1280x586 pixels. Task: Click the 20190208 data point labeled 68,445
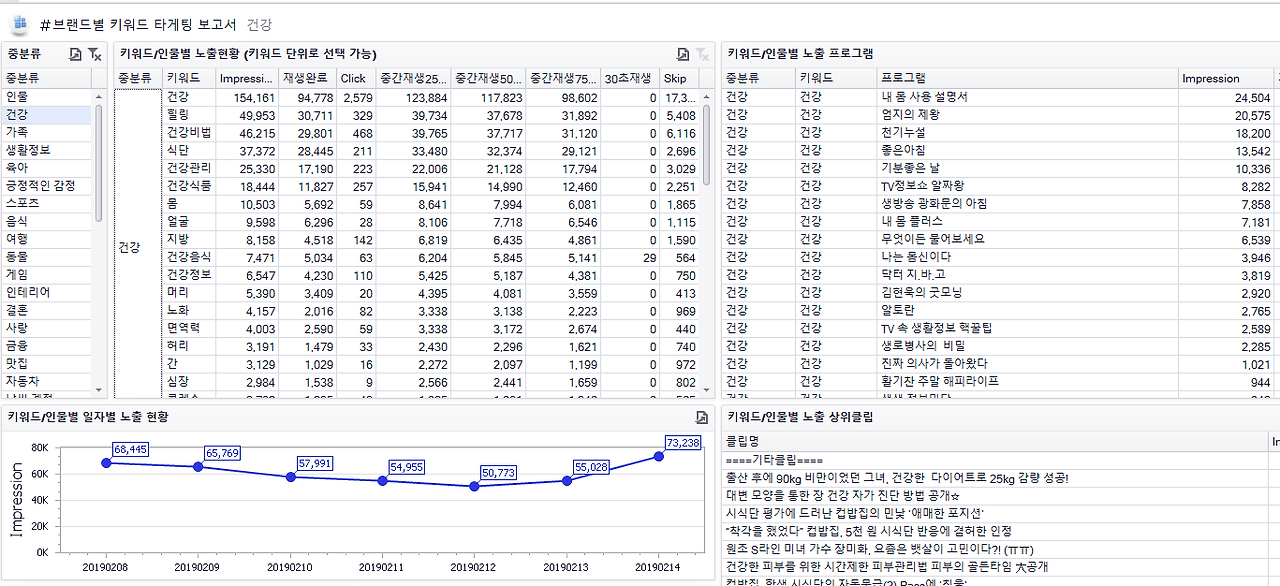point(106,463)
